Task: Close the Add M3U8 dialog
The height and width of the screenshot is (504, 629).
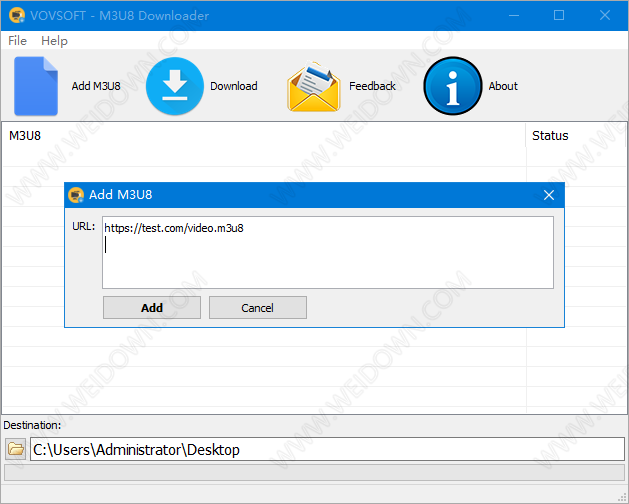Action: (x=548, y=195)
